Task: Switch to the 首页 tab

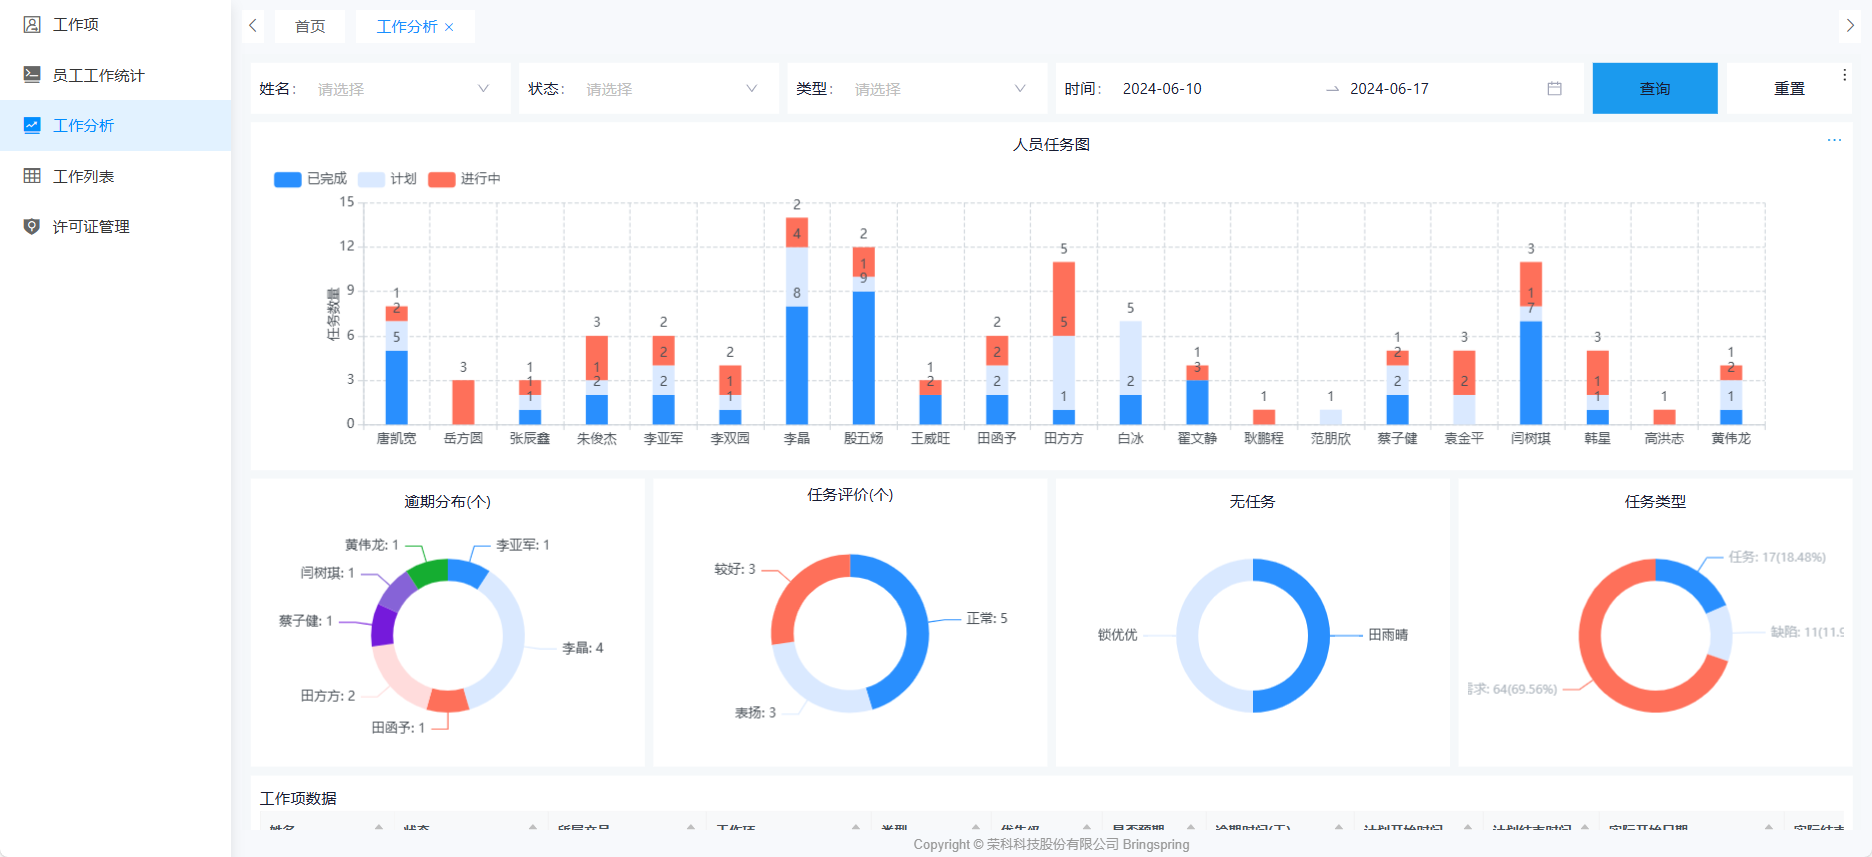Action: (x=310, y=26)
